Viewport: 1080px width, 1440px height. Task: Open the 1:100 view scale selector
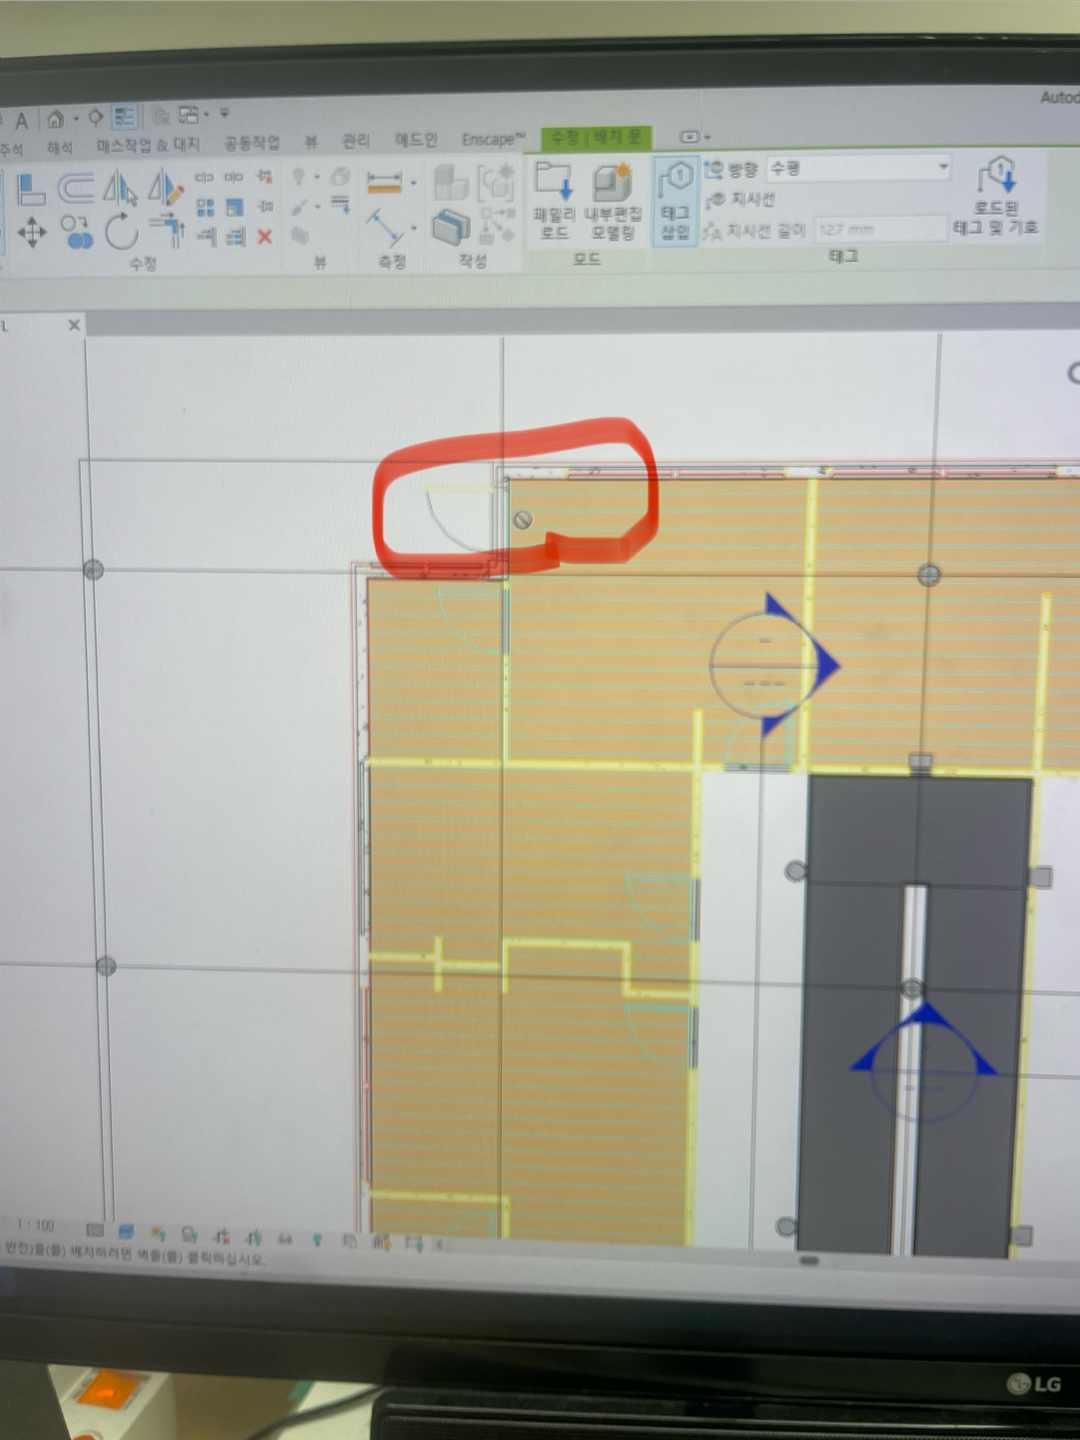(37, 1225)
